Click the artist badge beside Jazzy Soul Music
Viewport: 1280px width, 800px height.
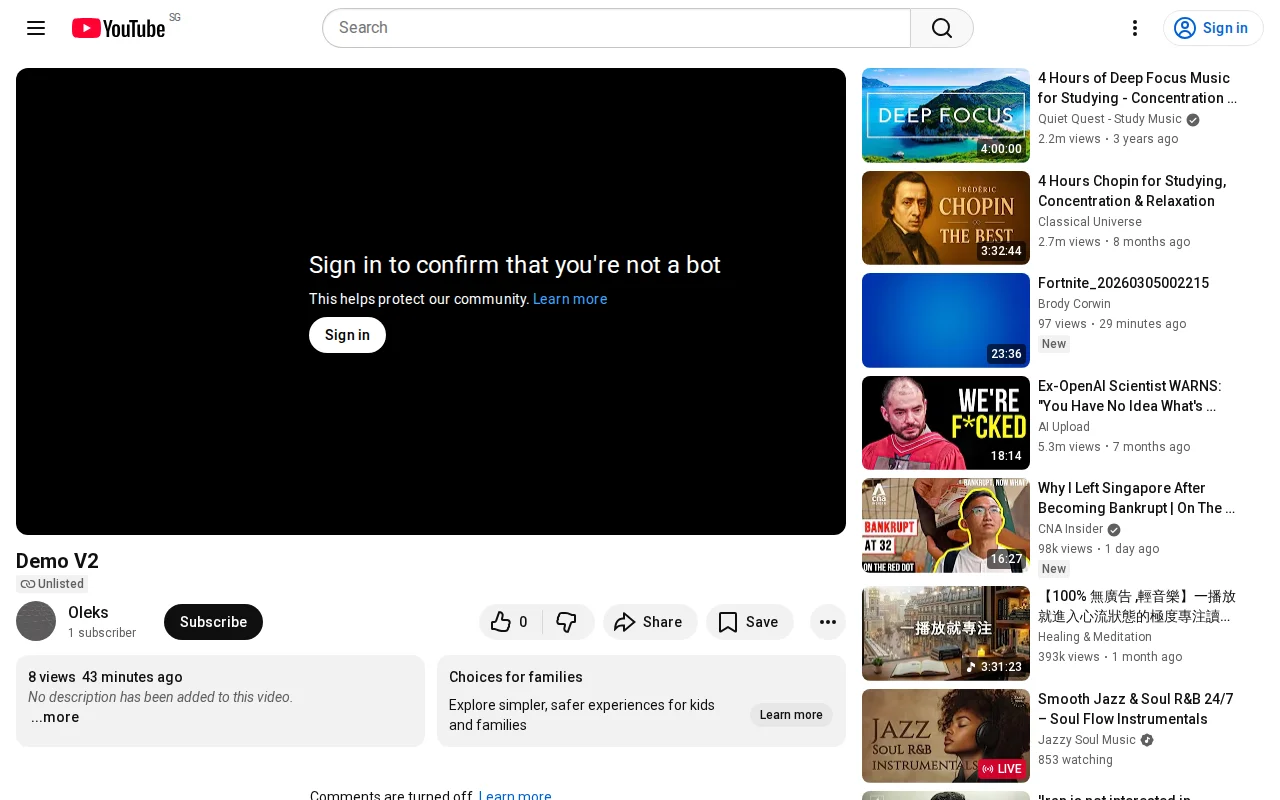pos(1147,741)
